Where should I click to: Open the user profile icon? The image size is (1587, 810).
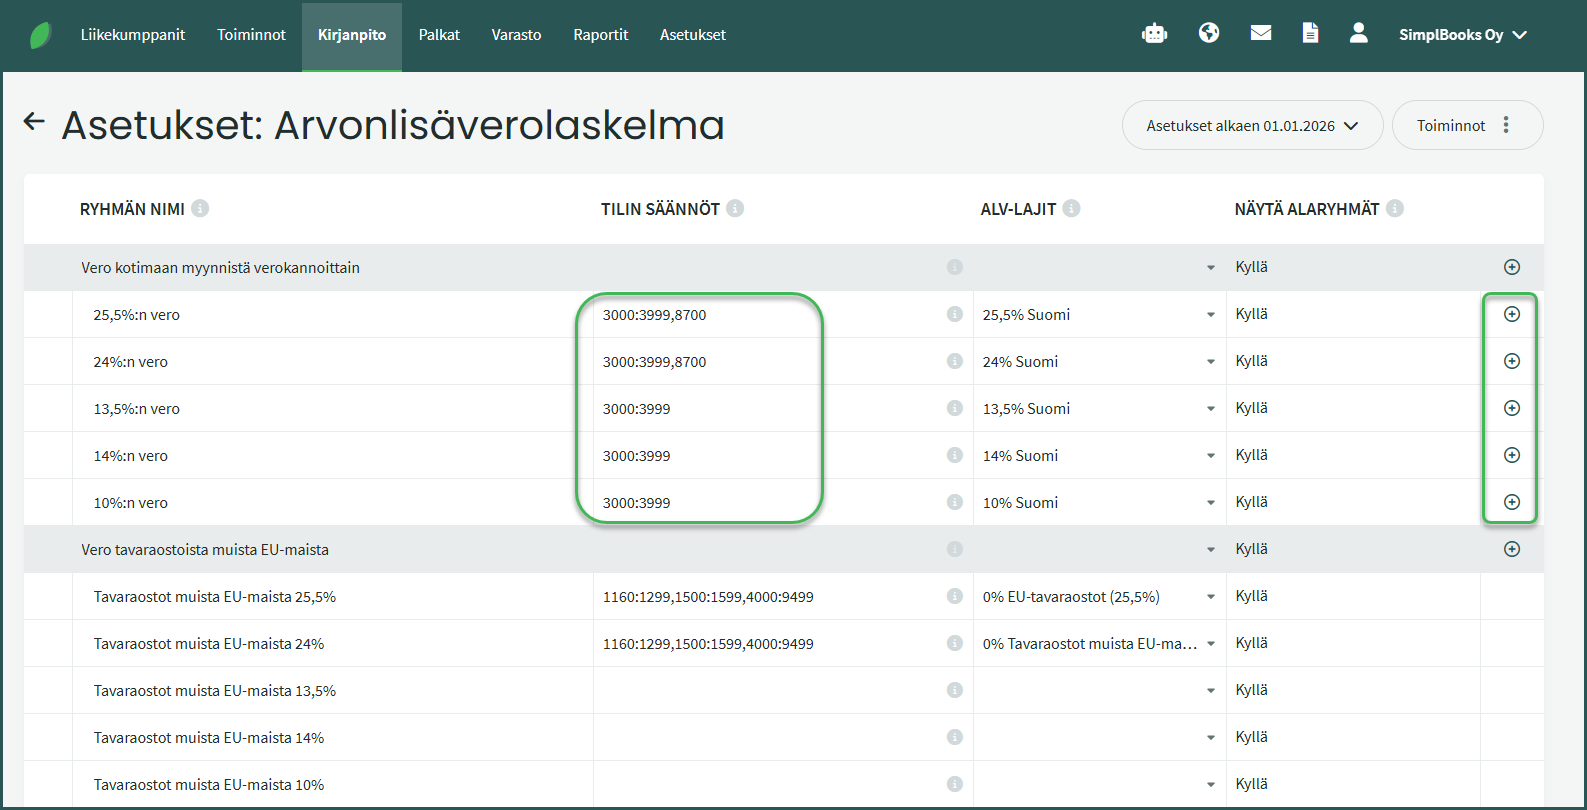1358,34
